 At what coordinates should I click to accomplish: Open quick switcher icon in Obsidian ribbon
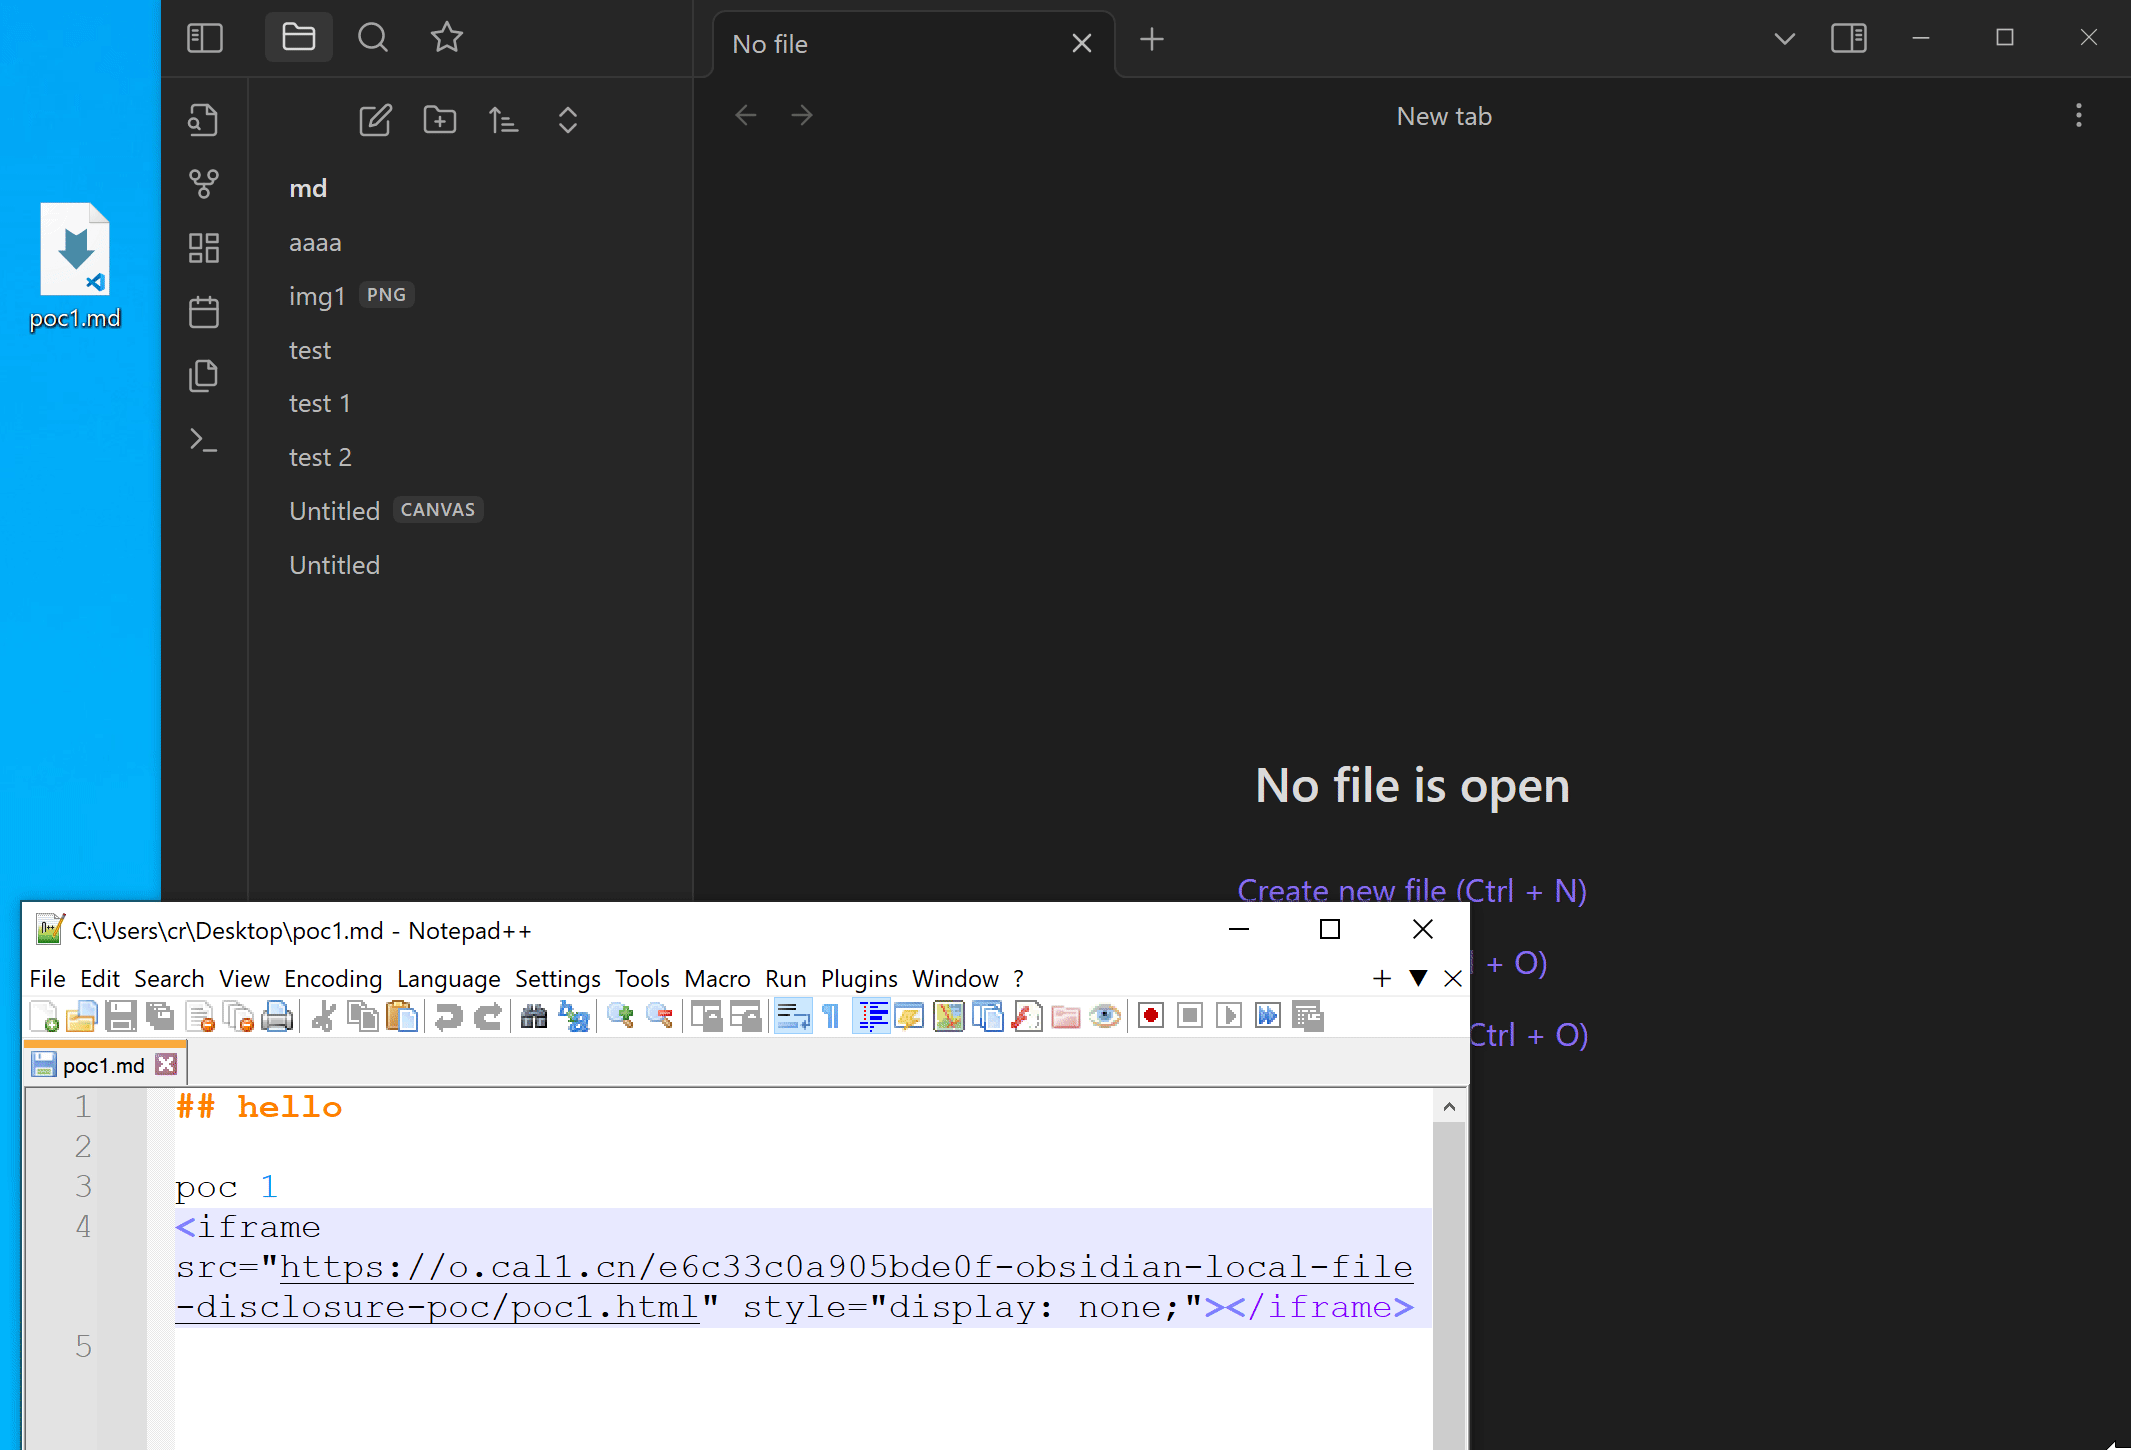coord(203,120)
